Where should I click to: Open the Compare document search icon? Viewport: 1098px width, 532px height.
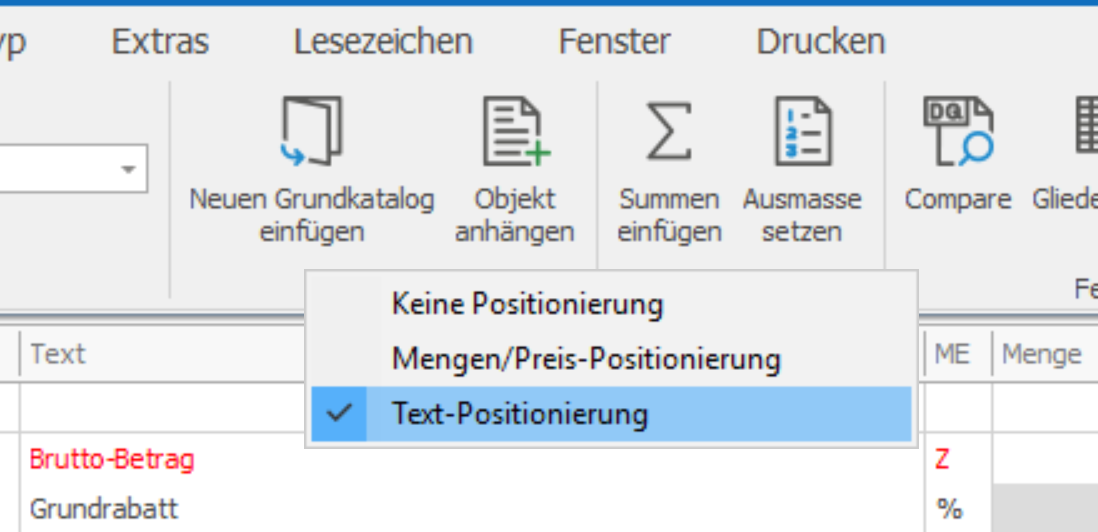(x=958, y=132)
